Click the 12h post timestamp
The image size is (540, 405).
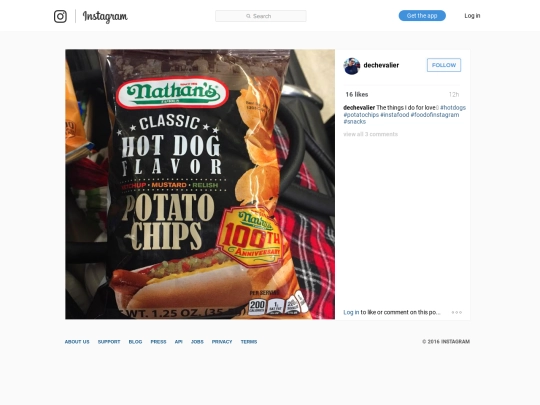point(454,94)
